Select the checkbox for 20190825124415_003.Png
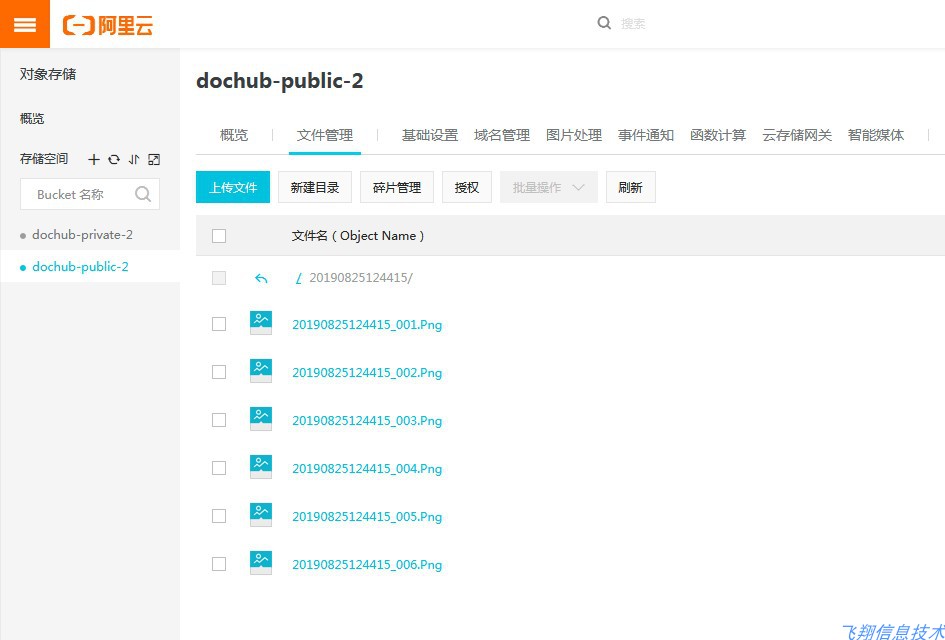The height and width of the screenshot is (640, 945). click(x=219, y=419)
